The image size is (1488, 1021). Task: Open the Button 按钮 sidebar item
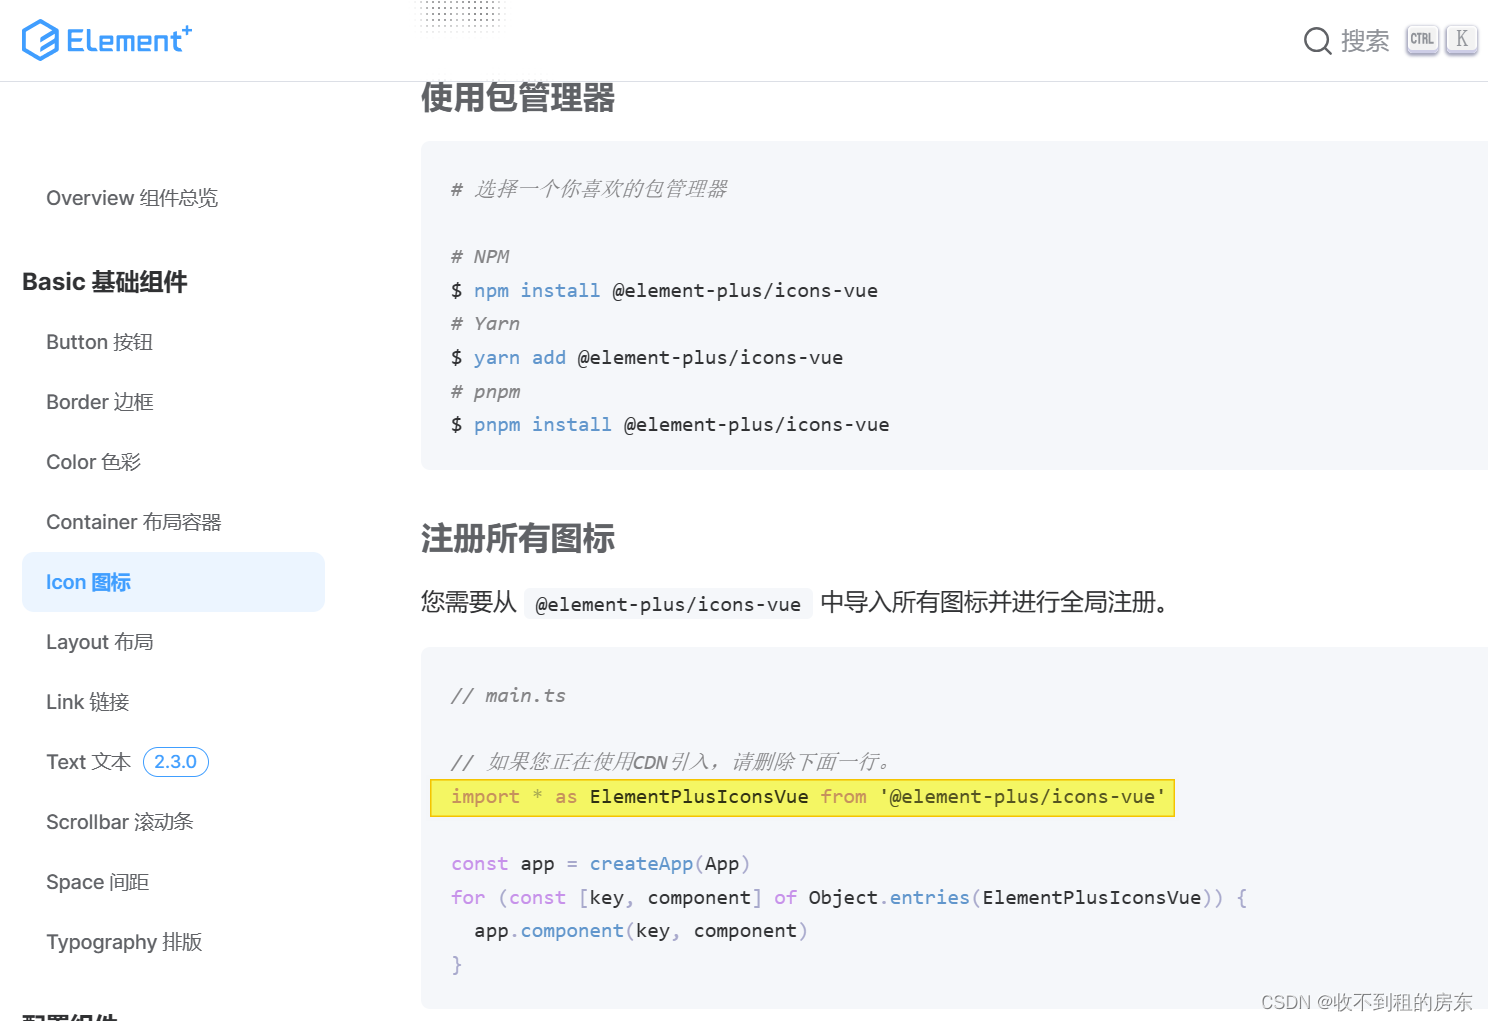coord(99,342)
